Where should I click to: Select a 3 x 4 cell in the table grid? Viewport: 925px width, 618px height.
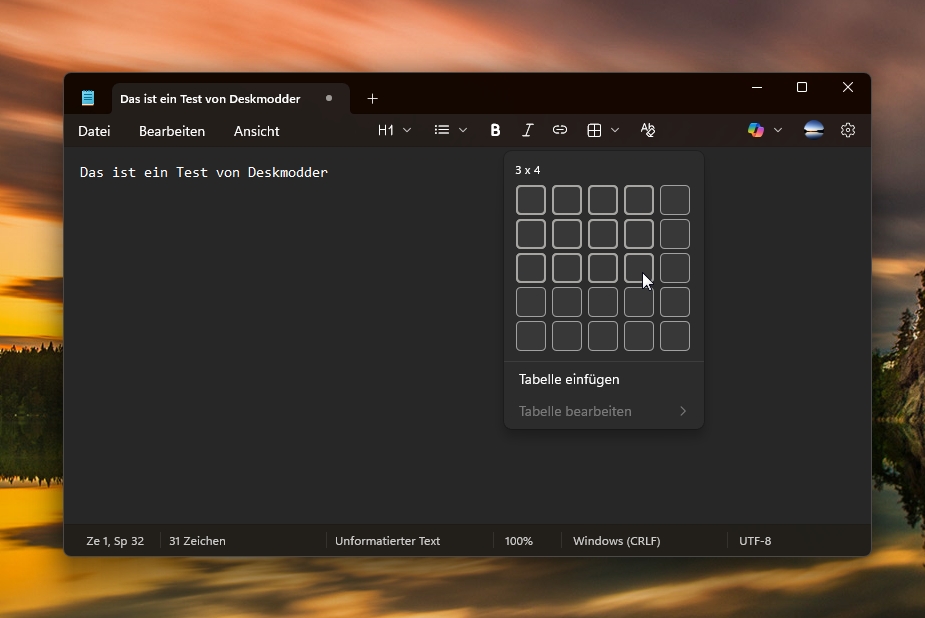(x=639, y=267)
